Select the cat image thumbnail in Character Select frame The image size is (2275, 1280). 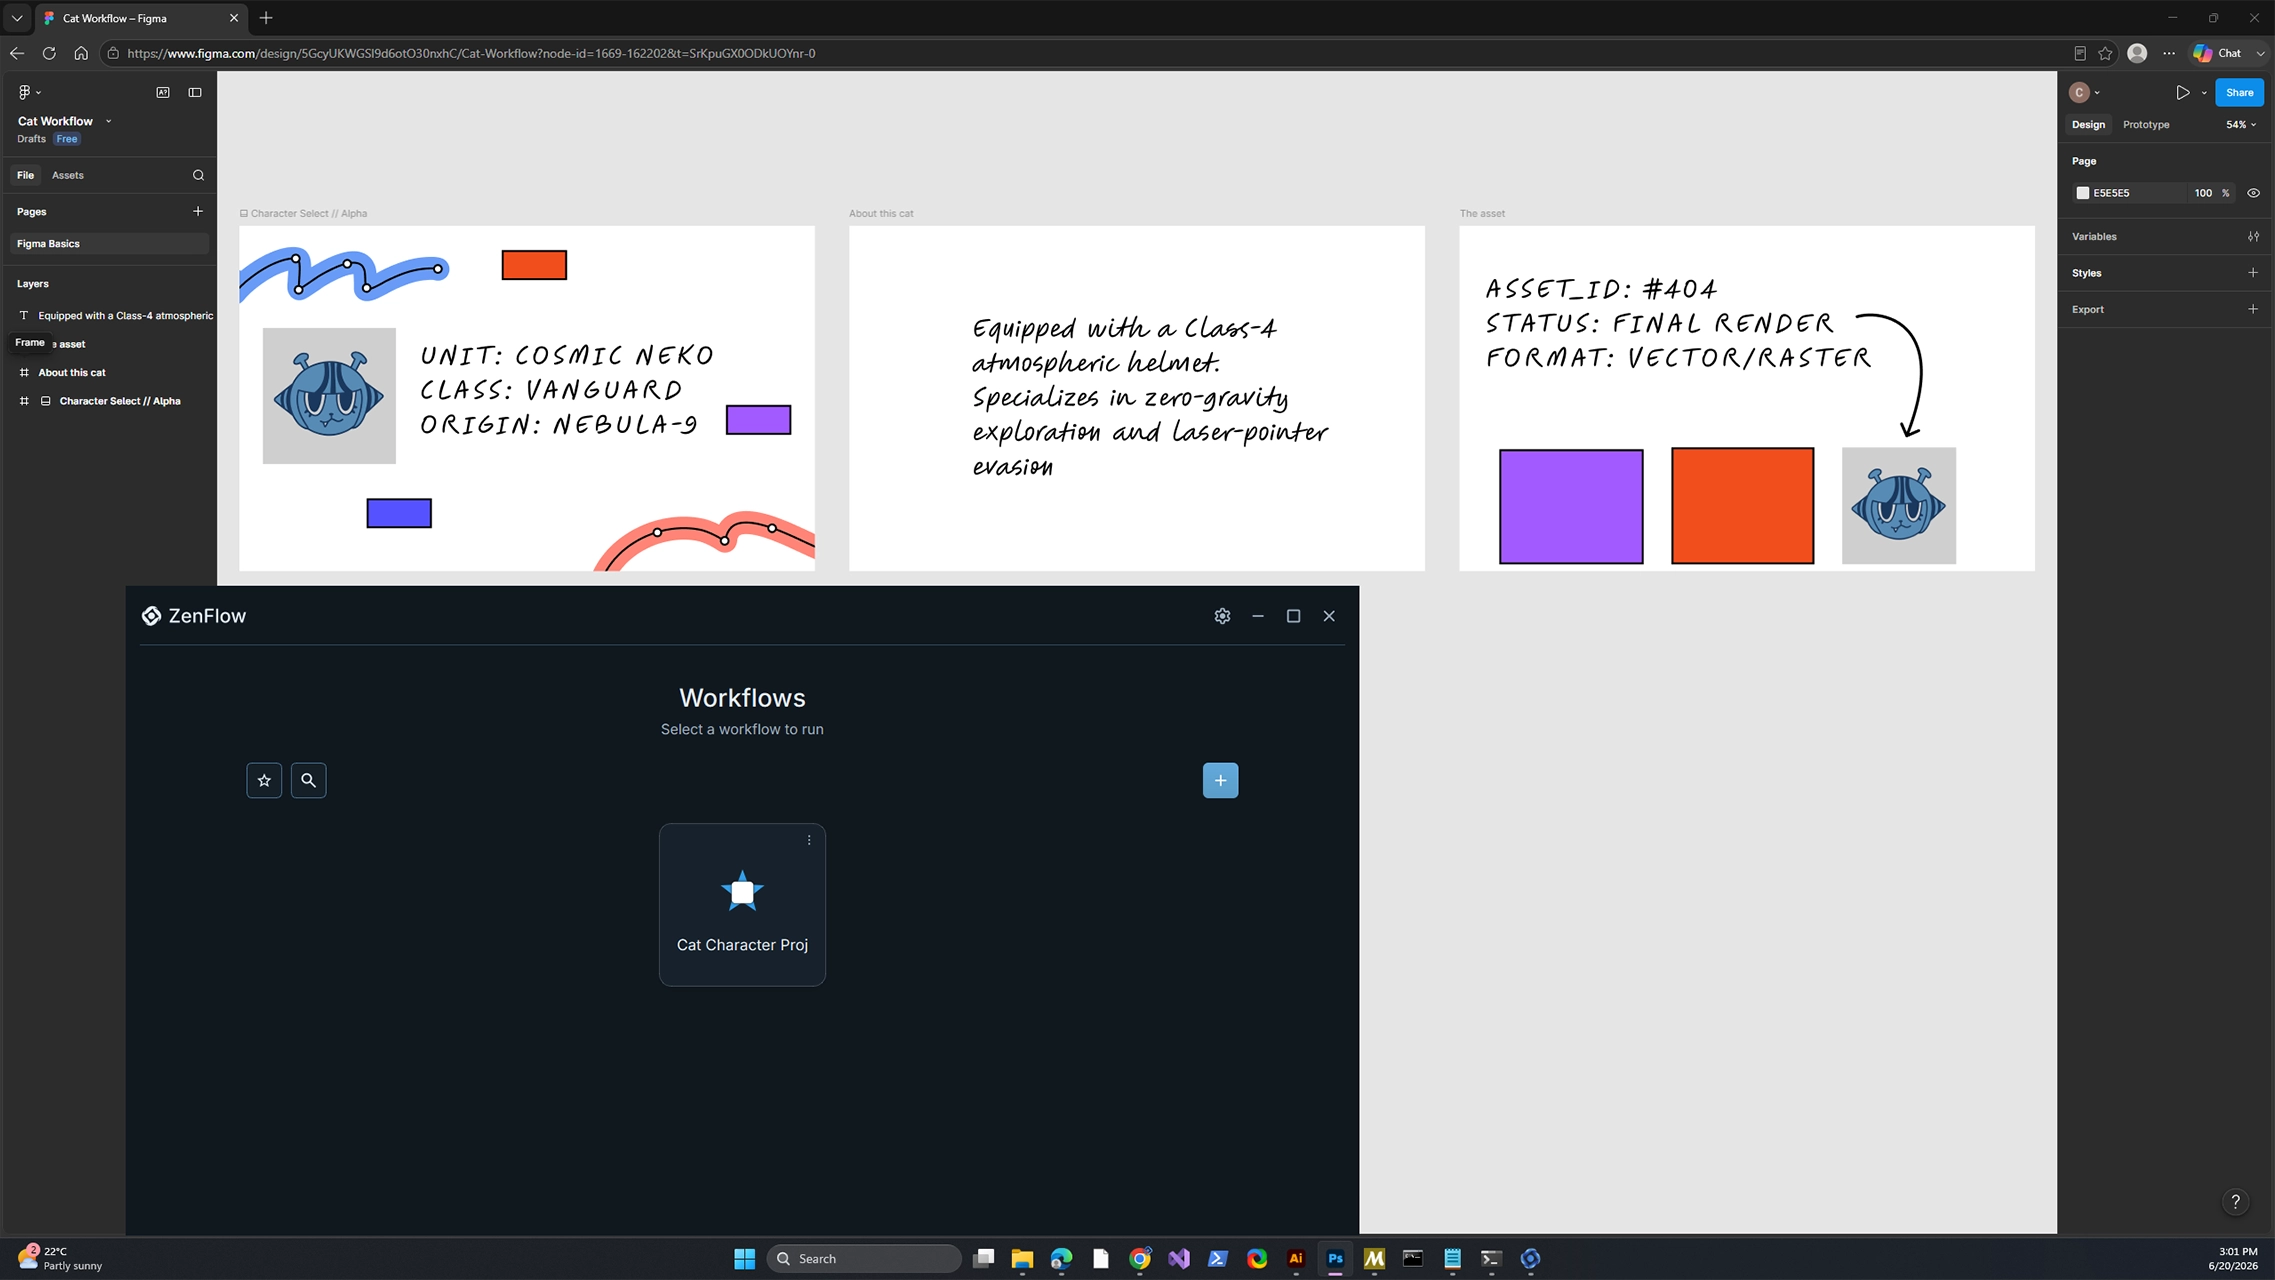(x=329, y=396)
